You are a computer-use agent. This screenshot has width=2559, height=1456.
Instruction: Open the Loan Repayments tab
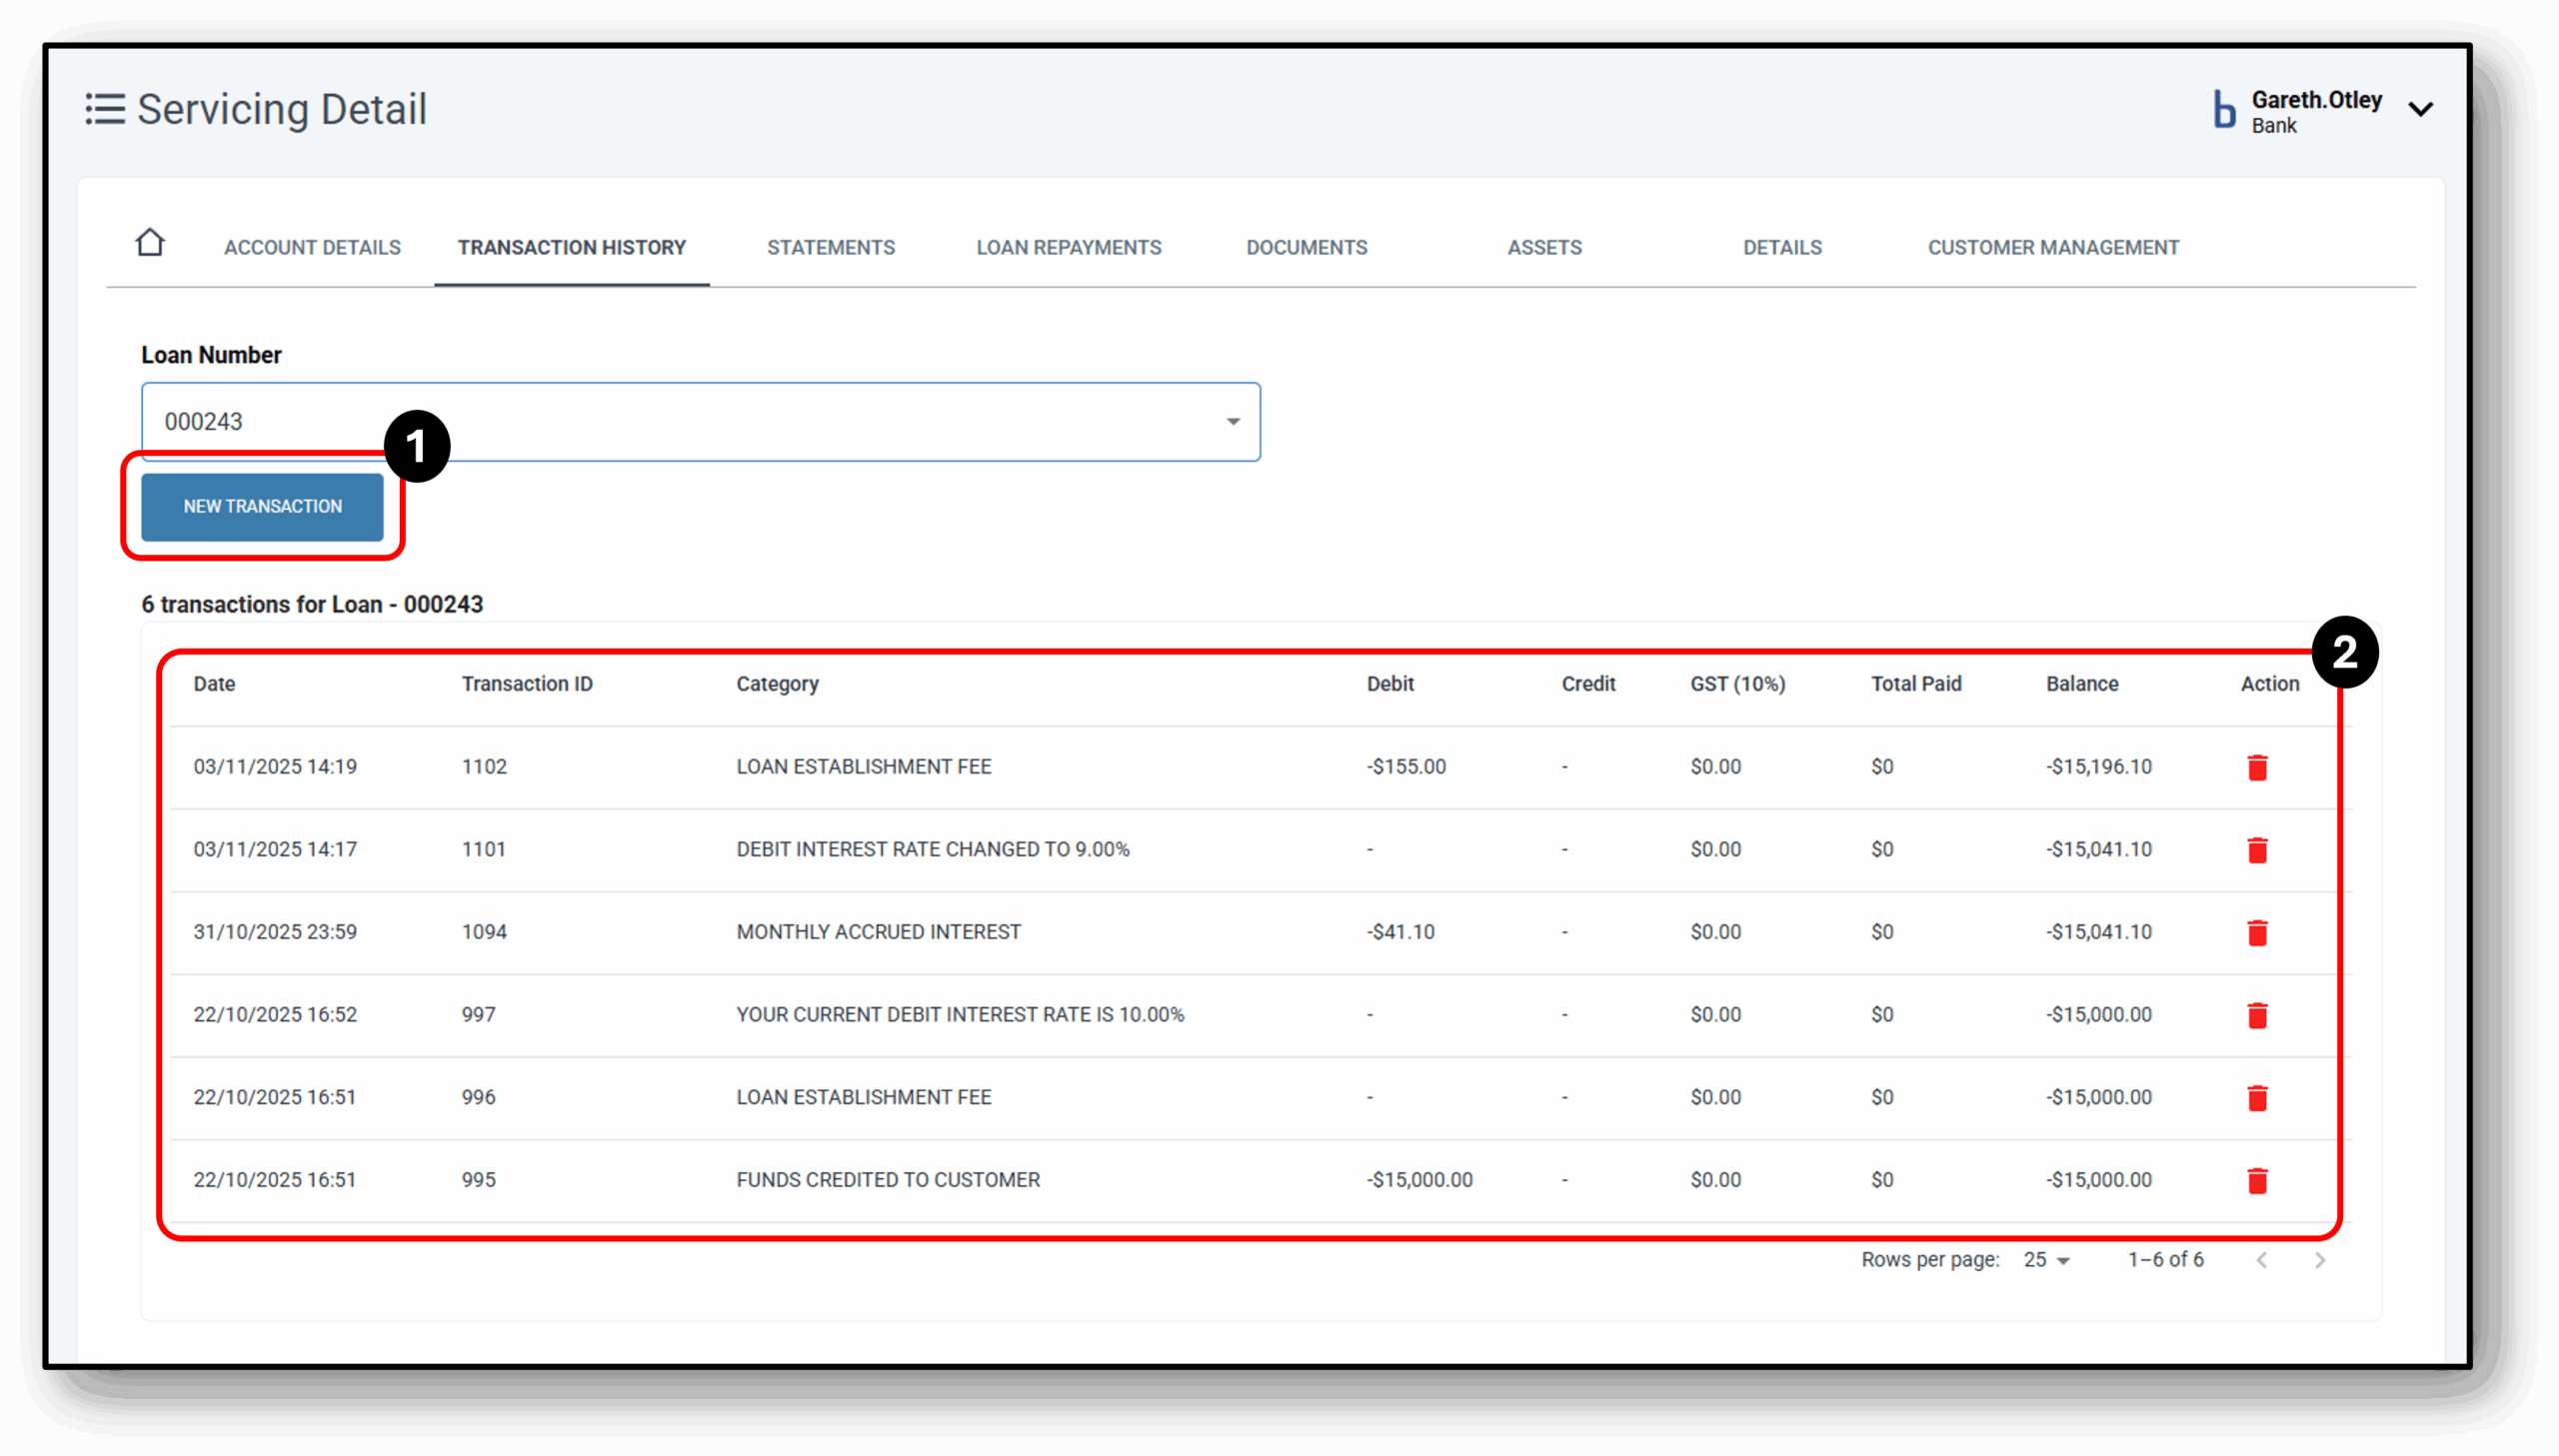[x=1068, y=247]
